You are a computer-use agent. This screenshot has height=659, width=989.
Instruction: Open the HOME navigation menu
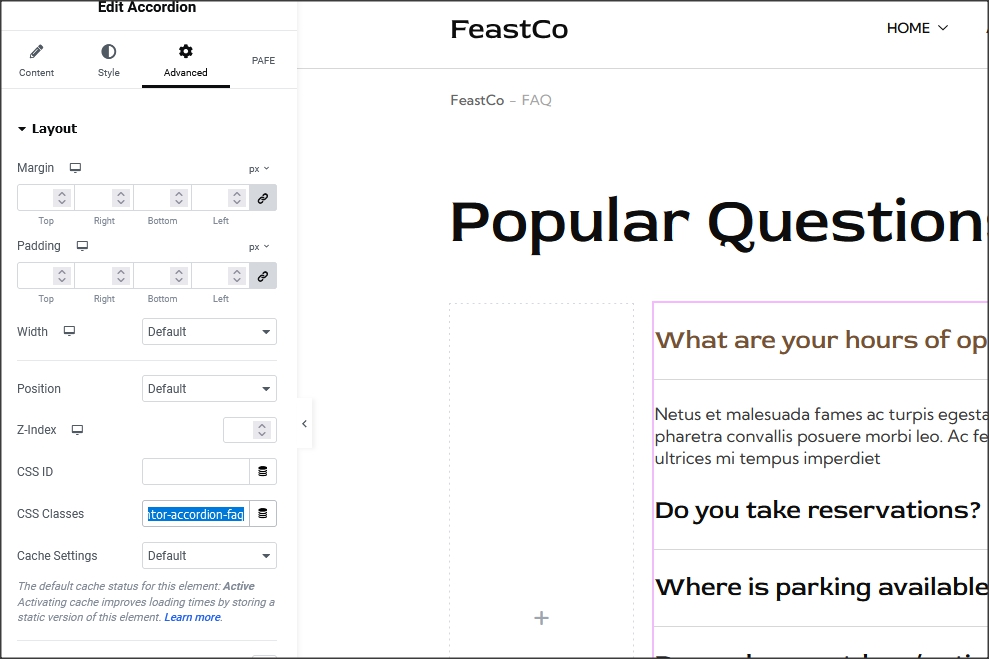pyautogui.click(x=917, y=28)
